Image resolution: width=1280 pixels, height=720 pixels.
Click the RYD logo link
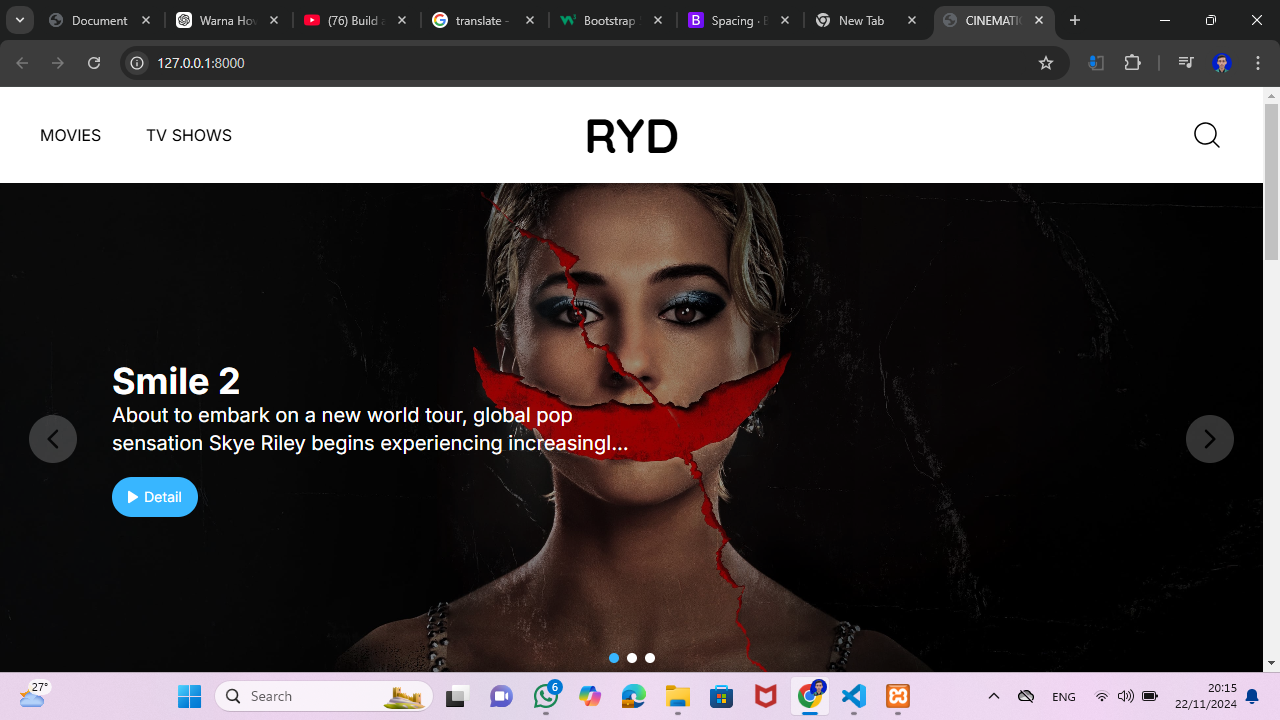pos(632,136)
